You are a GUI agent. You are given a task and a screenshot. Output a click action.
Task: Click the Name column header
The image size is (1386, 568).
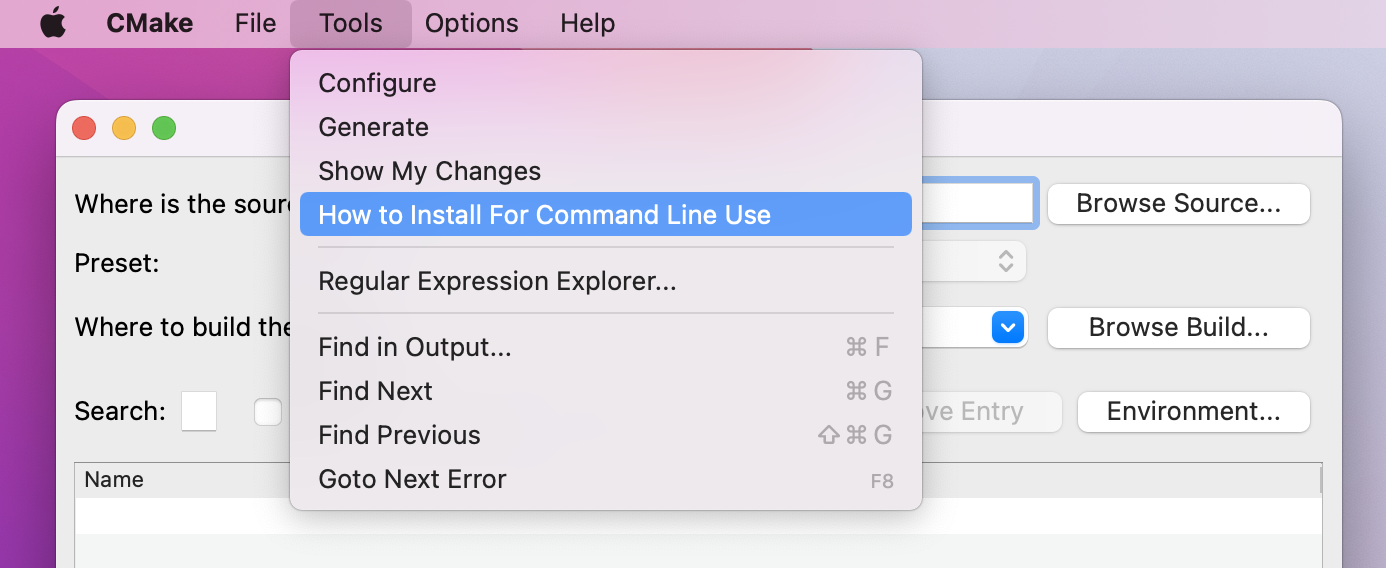click(114, 480)
